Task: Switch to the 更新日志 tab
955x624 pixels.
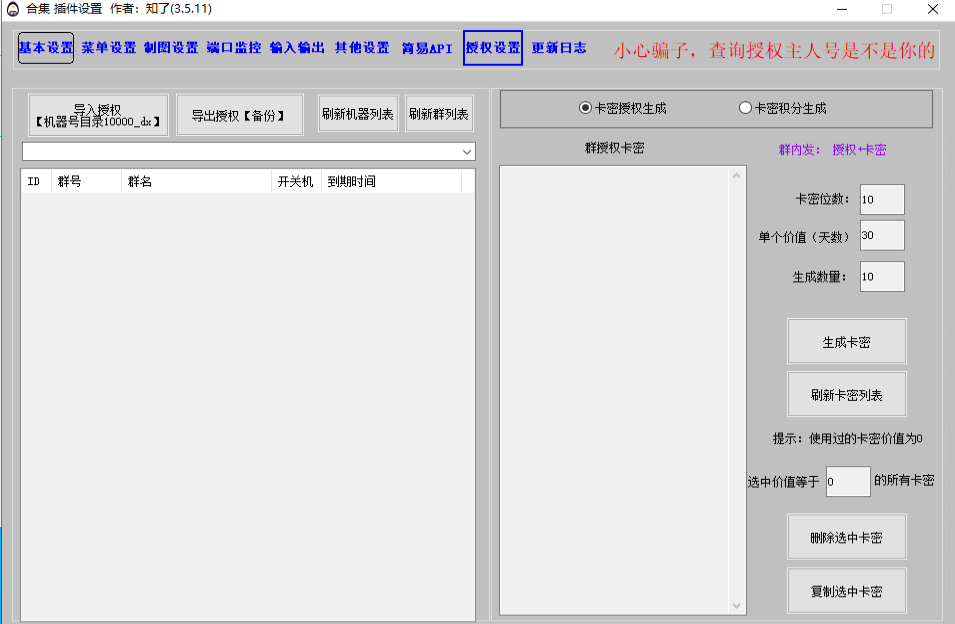Action: (559, 48)
